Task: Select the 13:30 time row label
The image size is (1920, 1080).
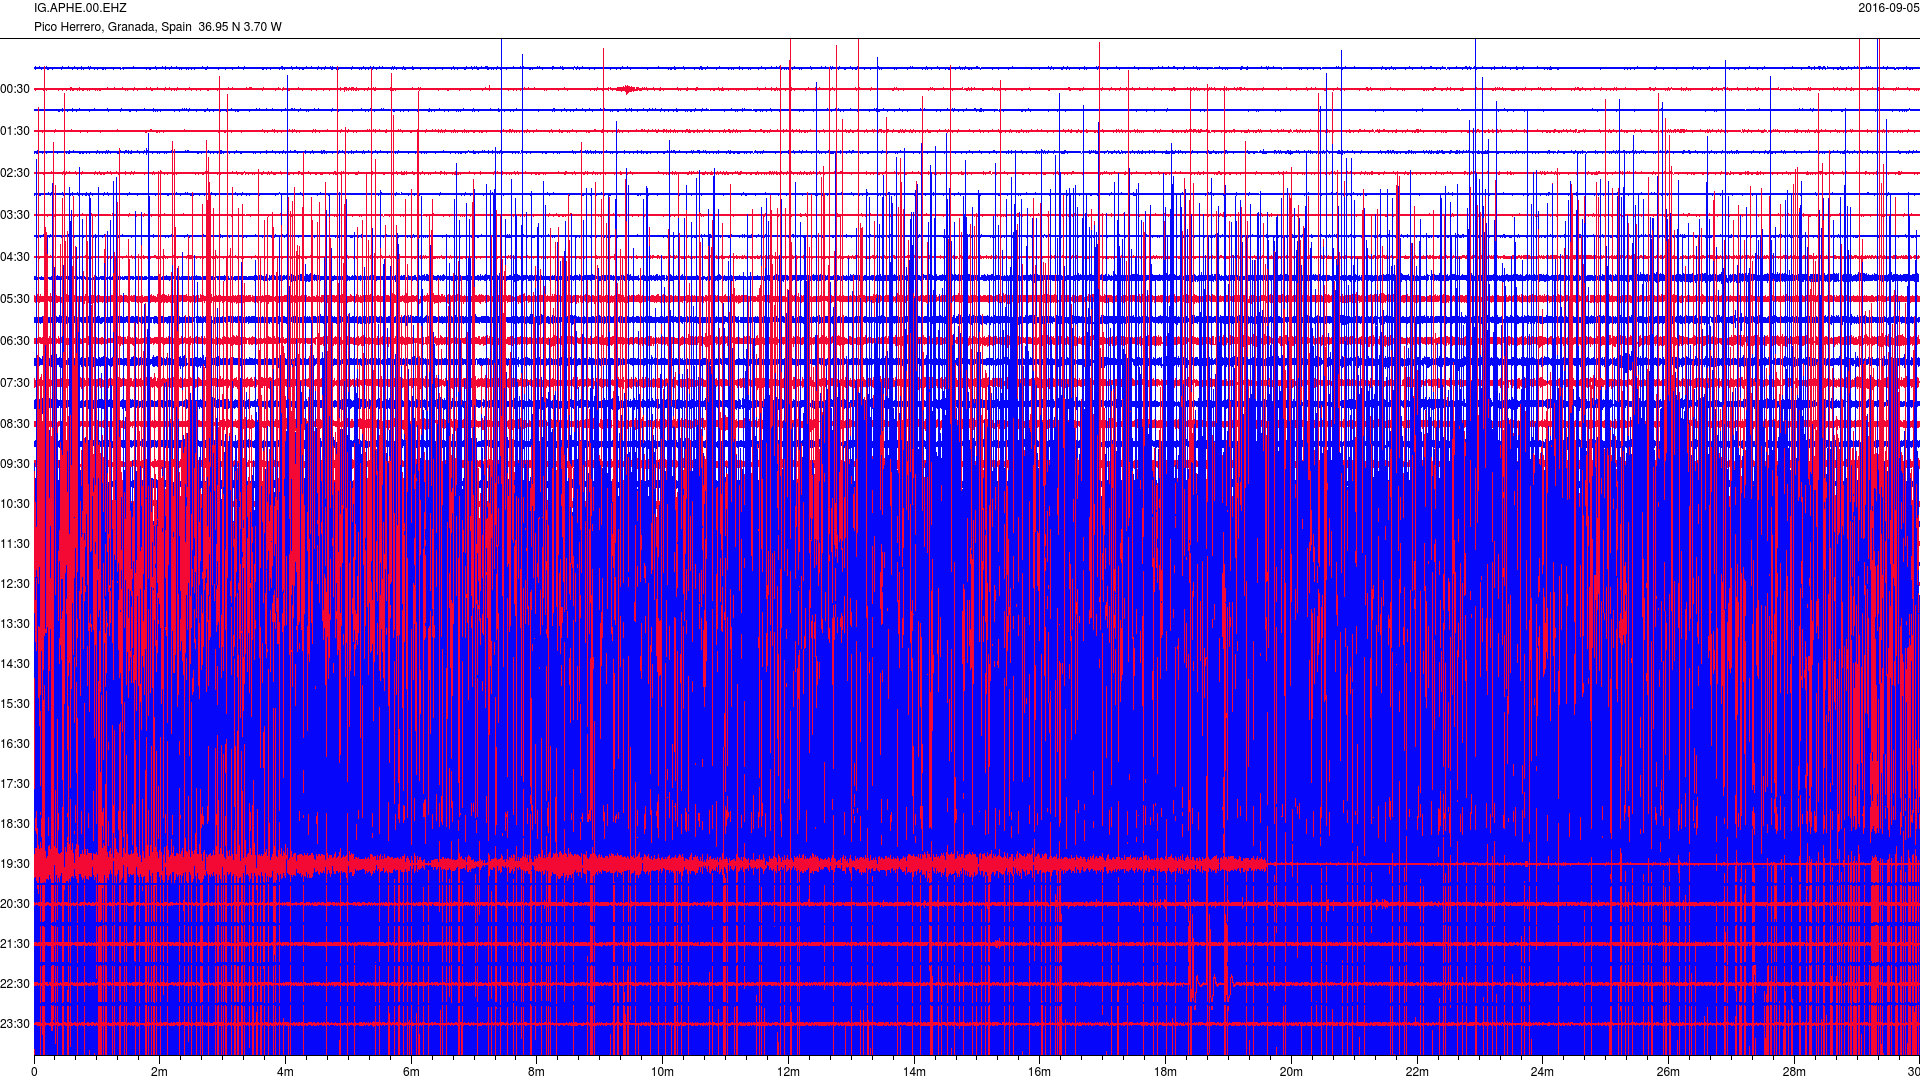Action: point(15,624)
